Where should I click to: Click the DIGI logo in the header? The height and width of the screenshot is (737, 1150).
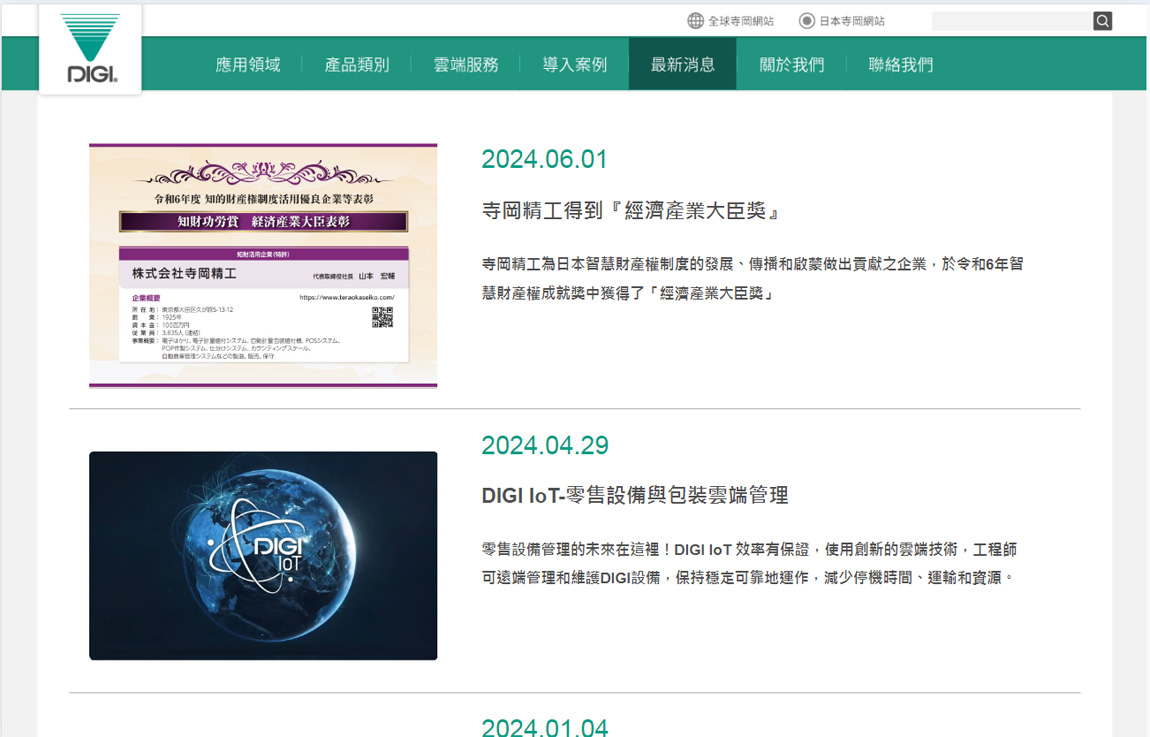pos(91,49)
